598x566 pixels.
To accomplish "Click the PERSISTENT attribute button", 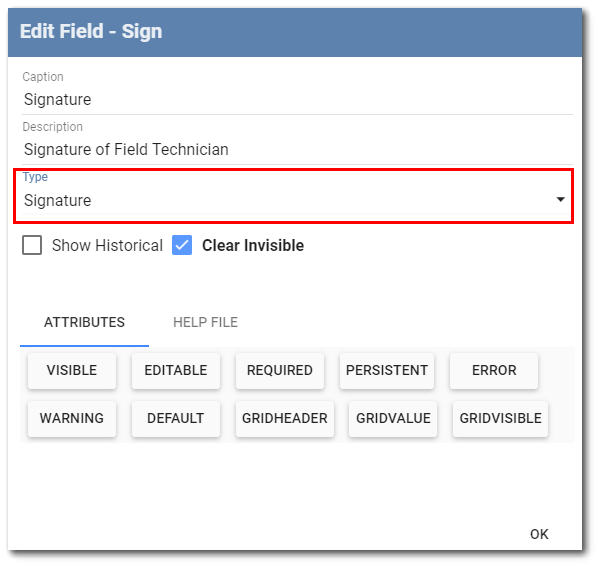I will coord(387,370).
